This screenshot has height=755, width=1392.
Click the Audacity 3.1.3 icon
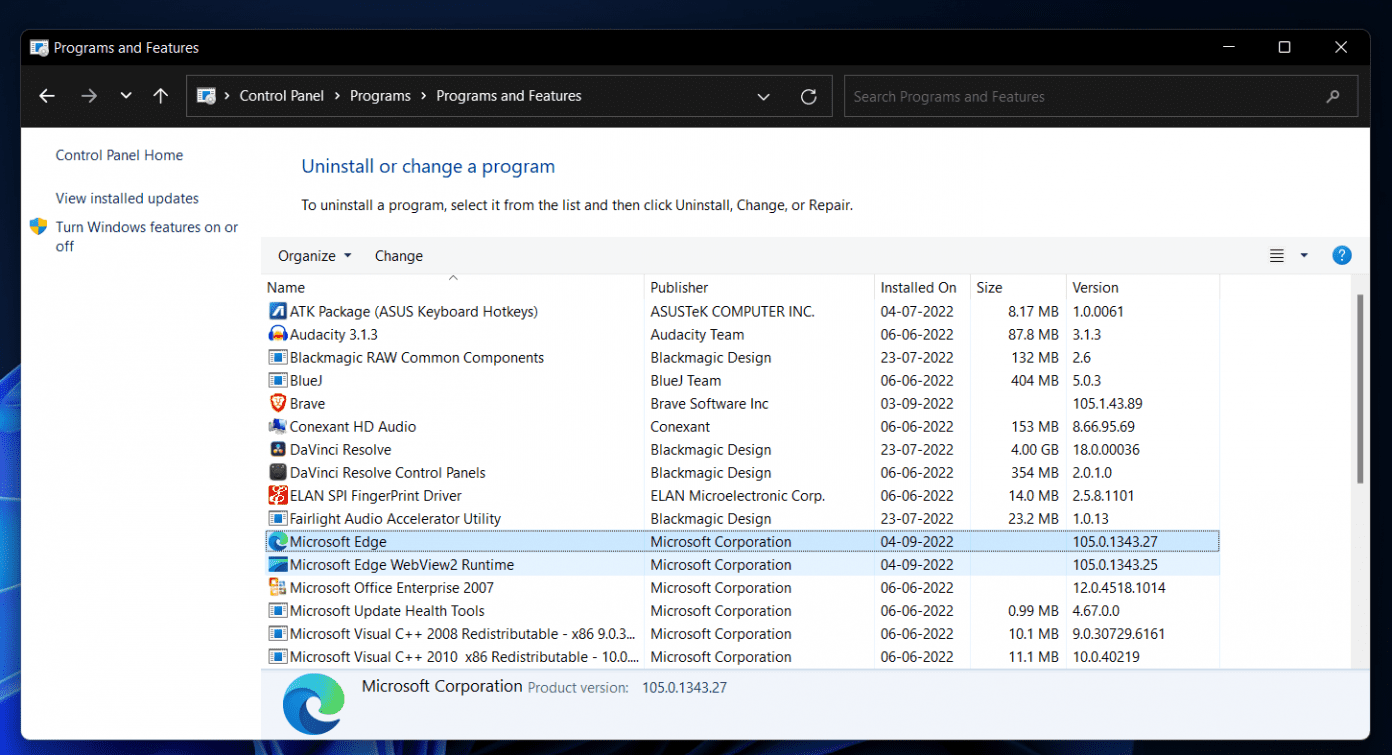coord(277,334)
